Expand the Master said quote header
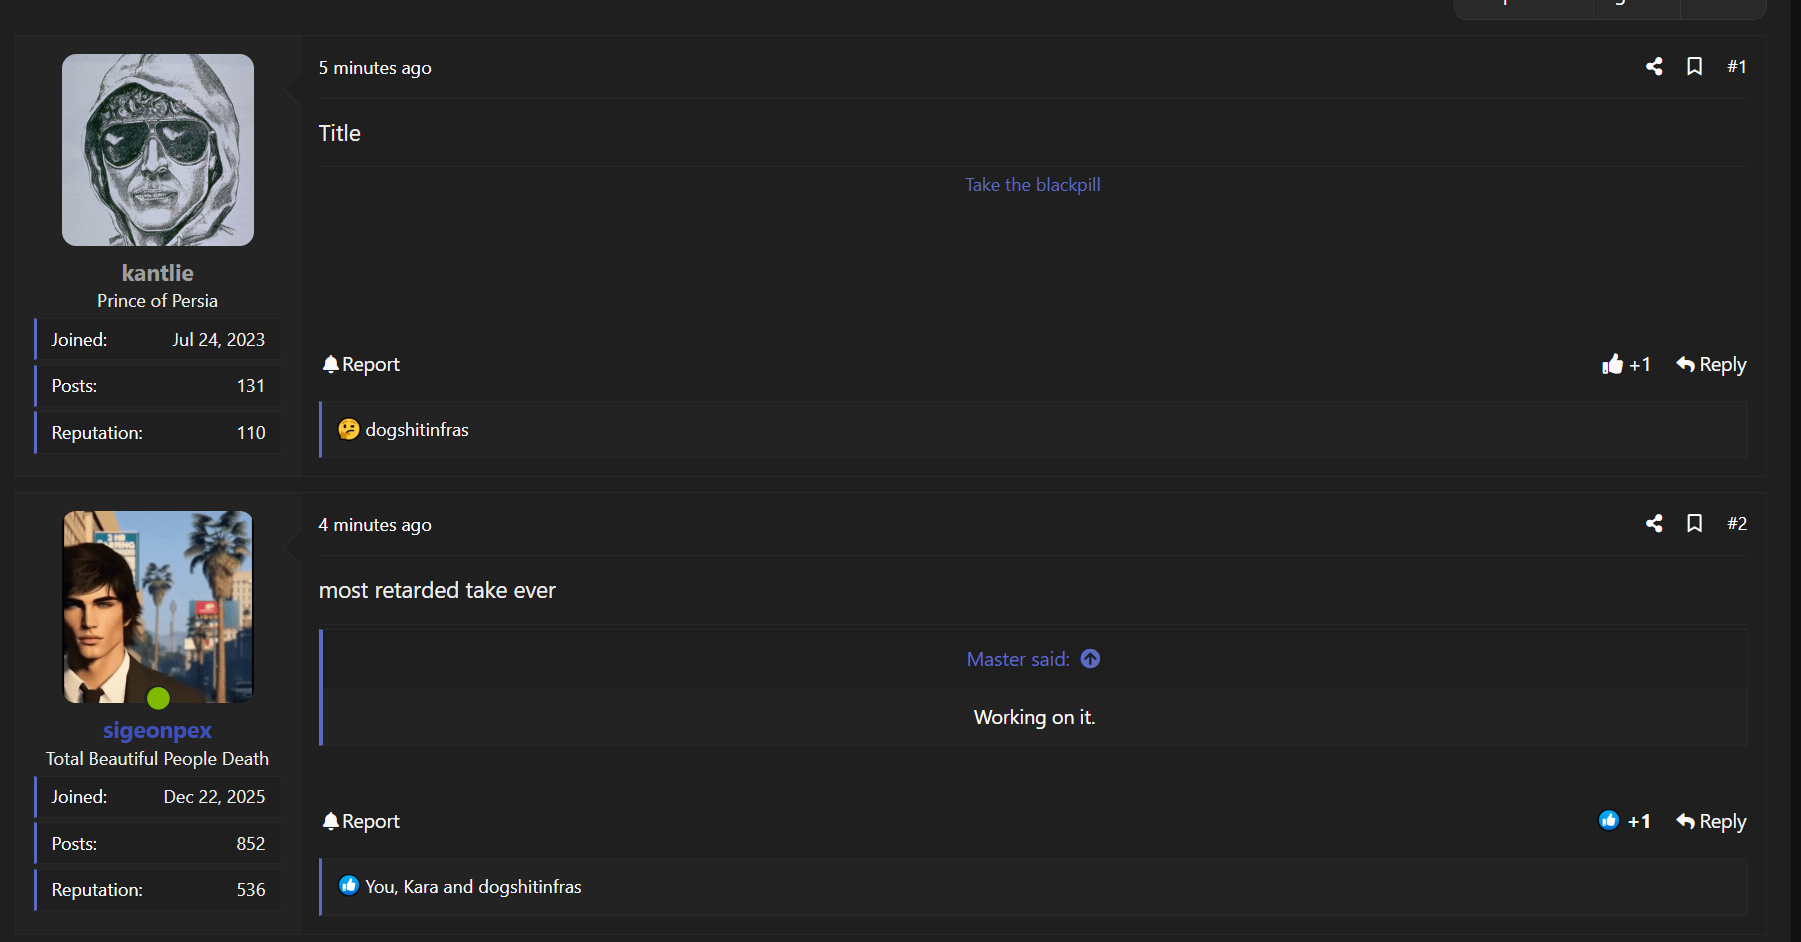Image resolution: width=1801 pixels, height=942 pixels. coord(1018,659)
